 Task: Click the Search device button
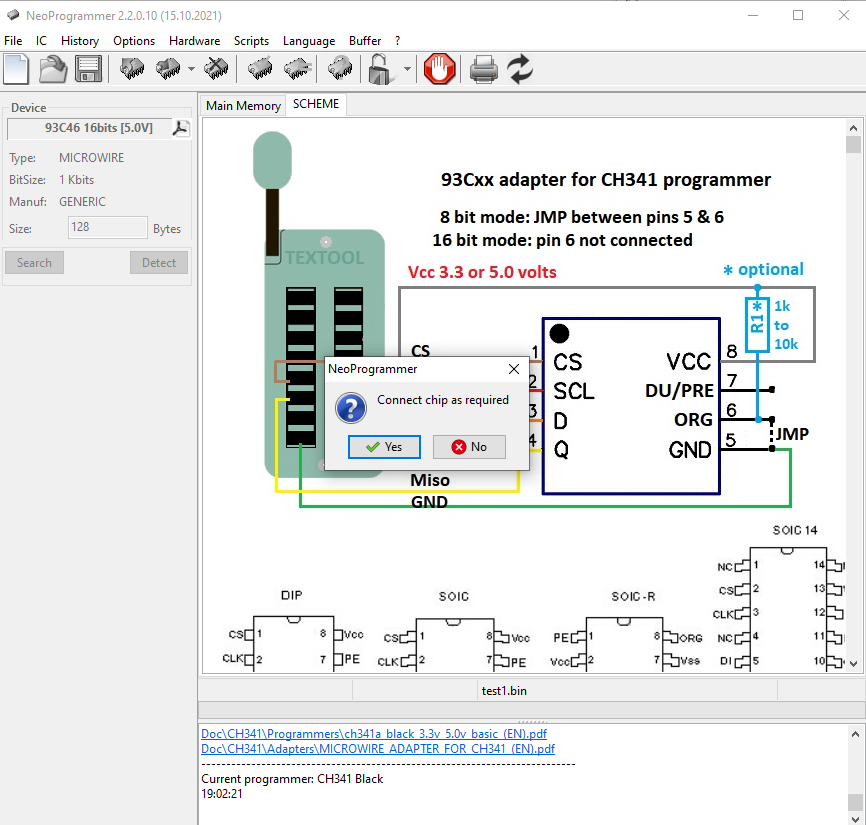coord(34,263)
